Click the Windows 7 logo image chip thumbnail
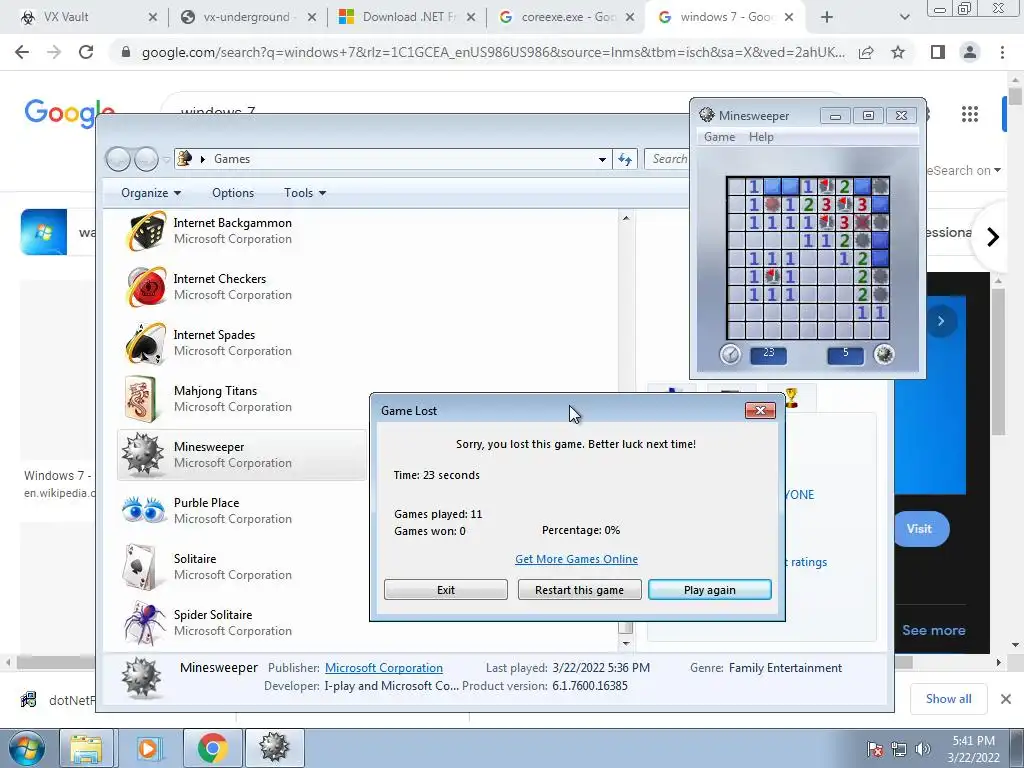 click(44, 232)
